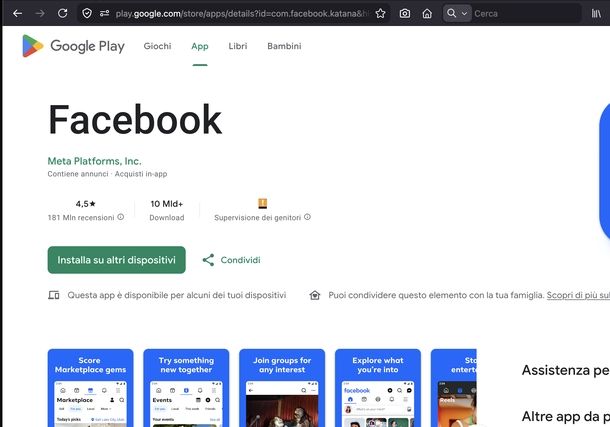This screenshot has height=427, width=610.
Task: Expand the Assistenza section heading
Action: click(566, 370)
